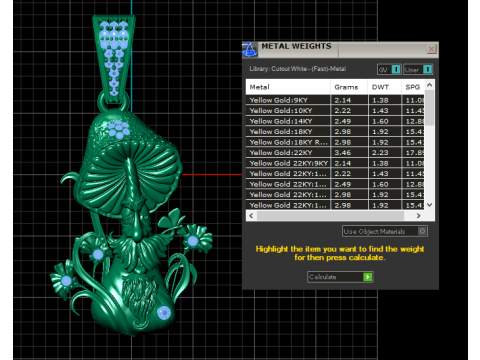Click grams value 2.49 in Yellow Gold:14KY row

pyautogui.click(x=349, y=121)
